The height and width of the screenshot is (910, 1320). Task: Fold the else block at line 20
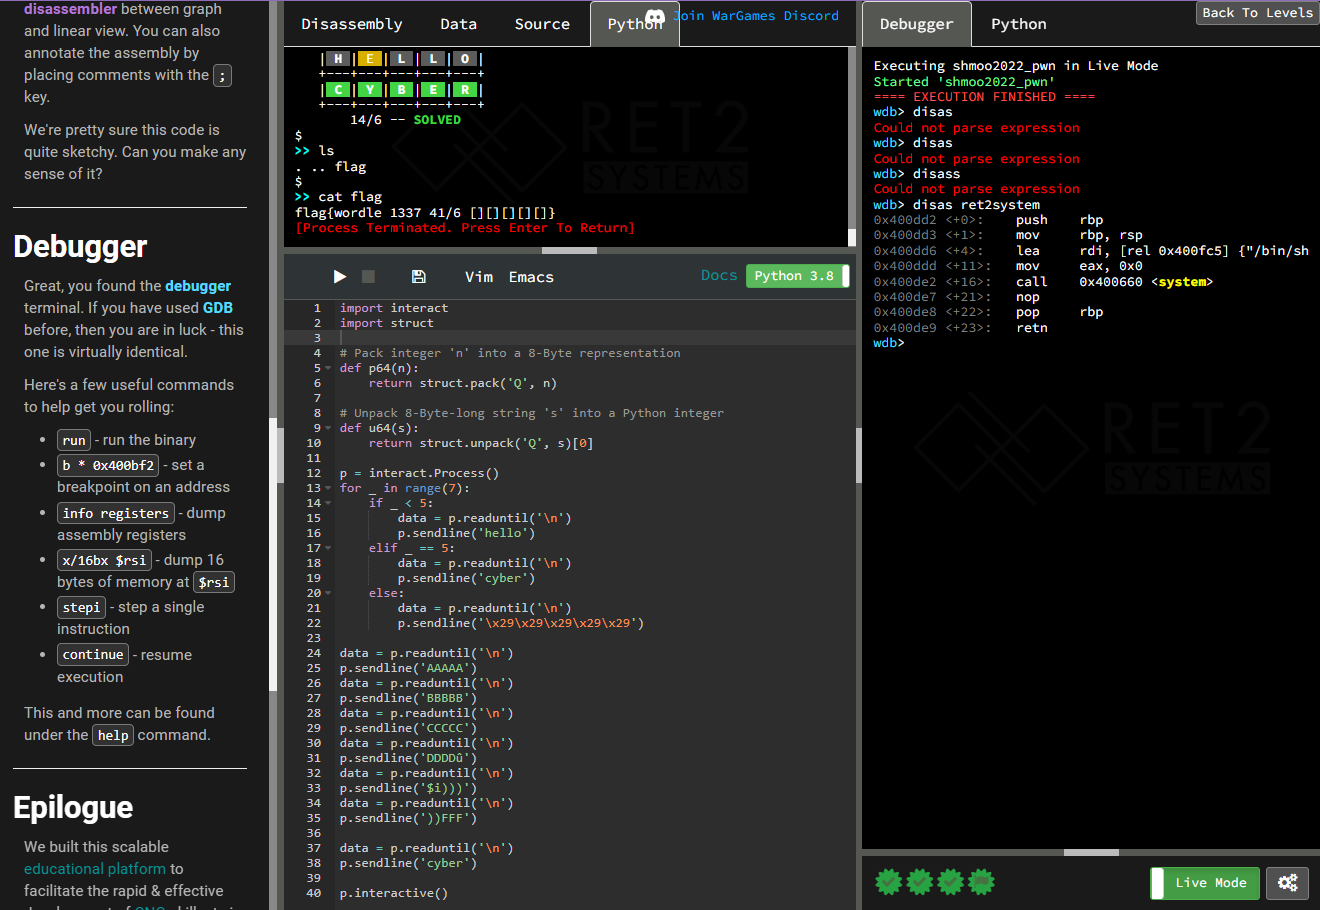pyautogui.click(x=328, y=593)
